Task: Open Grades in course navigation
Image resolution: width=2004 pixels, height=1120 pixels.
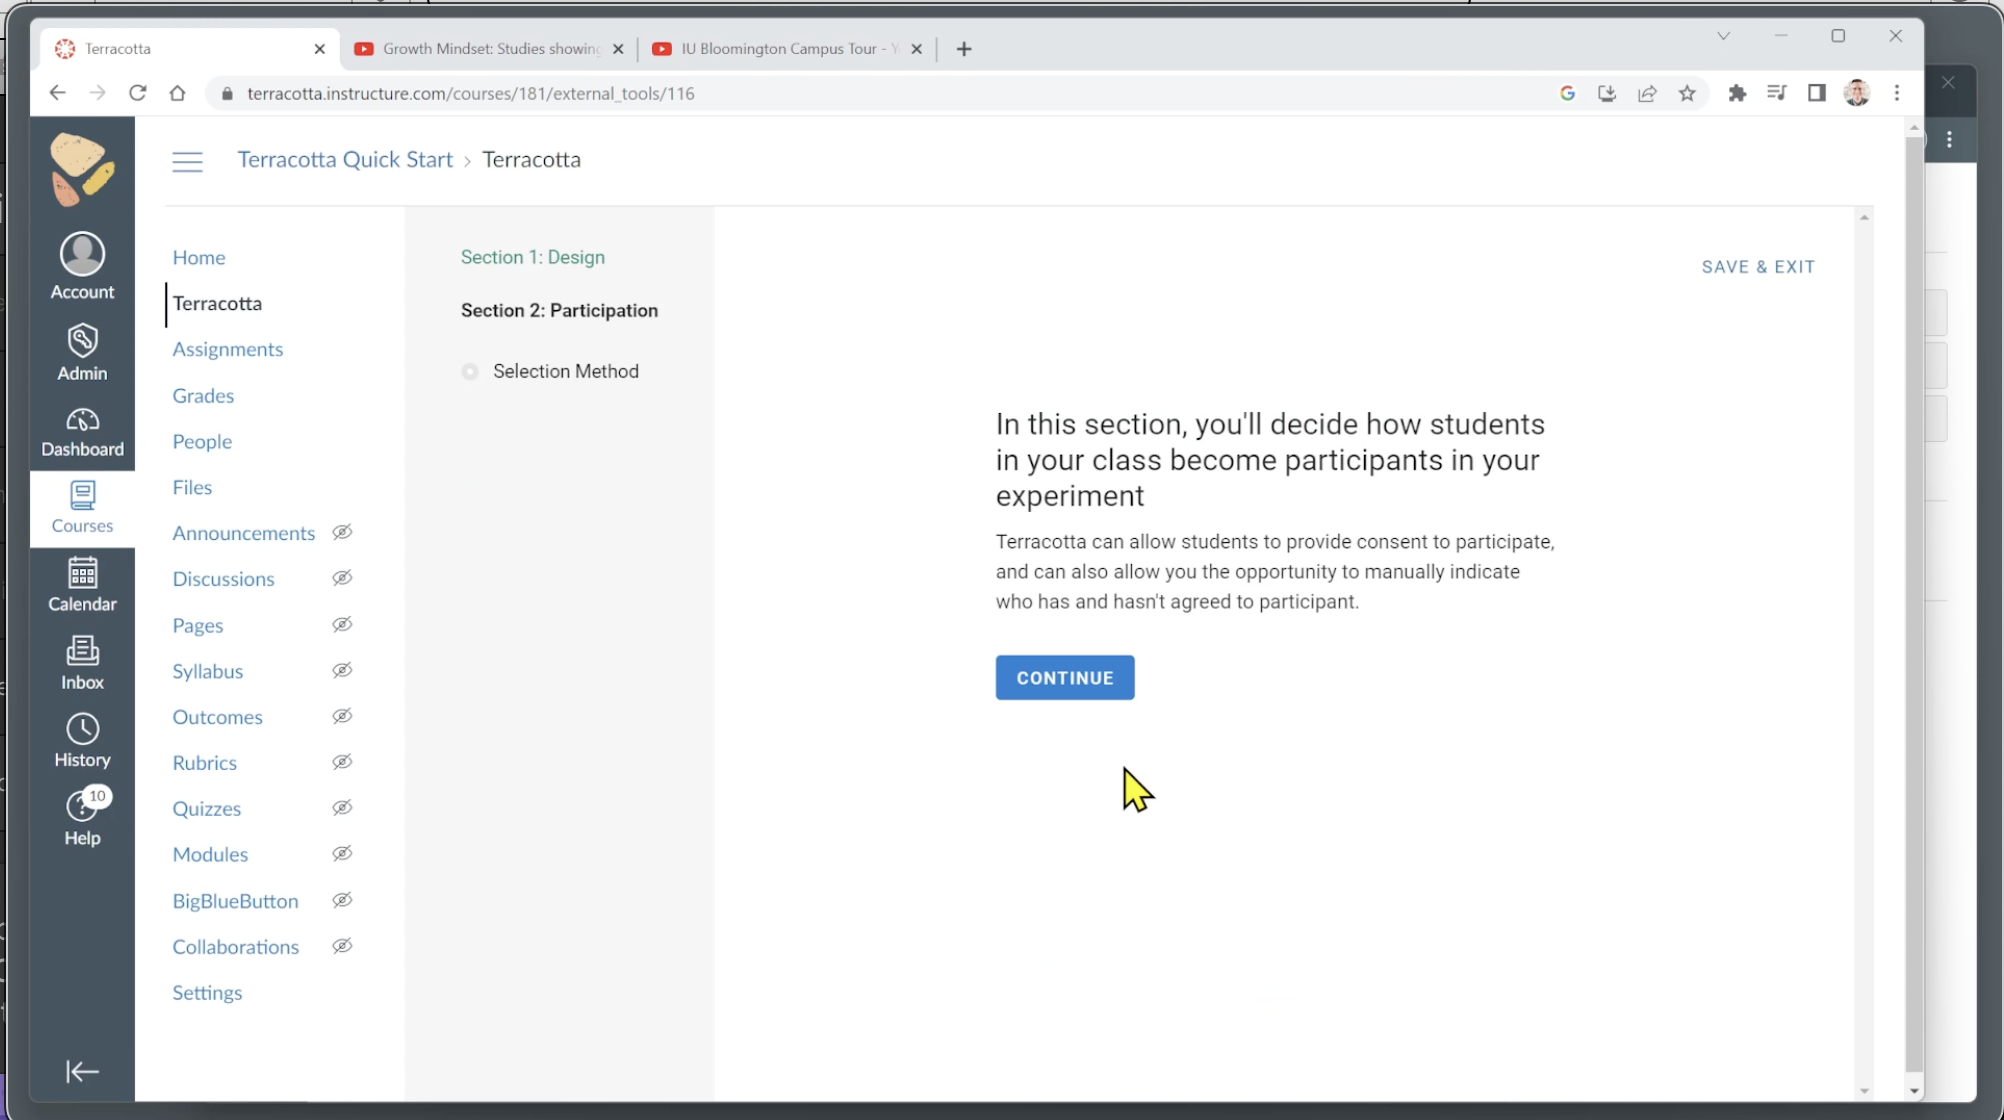Action: [203, 395]
